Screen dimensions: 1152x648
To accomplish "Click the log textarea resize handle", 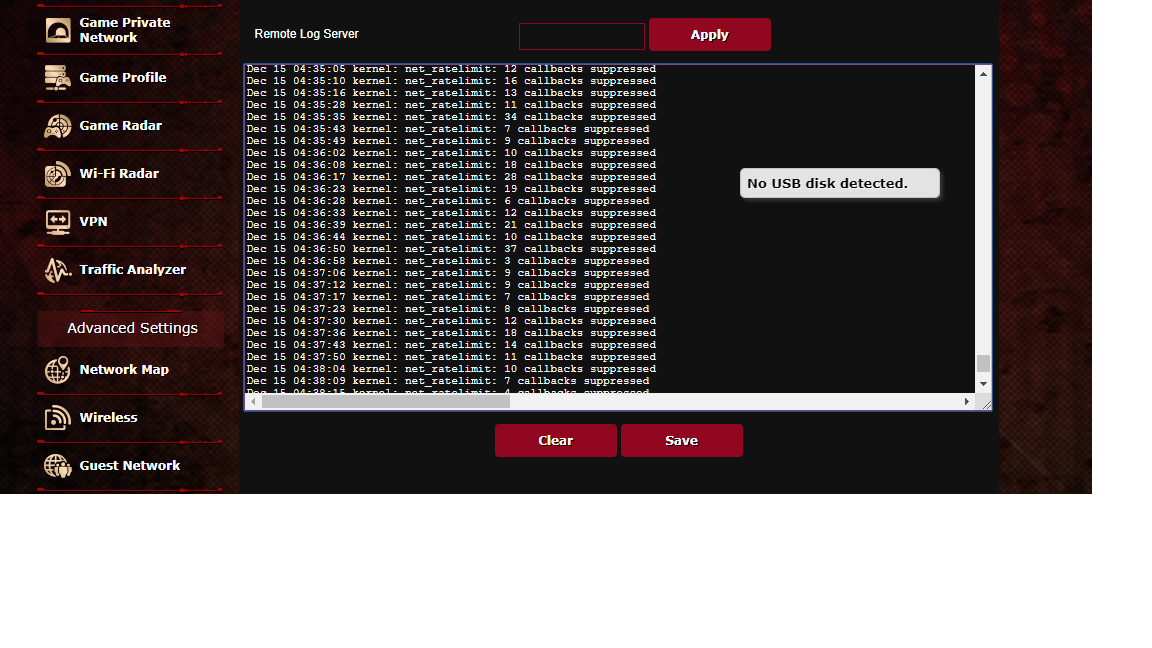I will pos(986,404).
